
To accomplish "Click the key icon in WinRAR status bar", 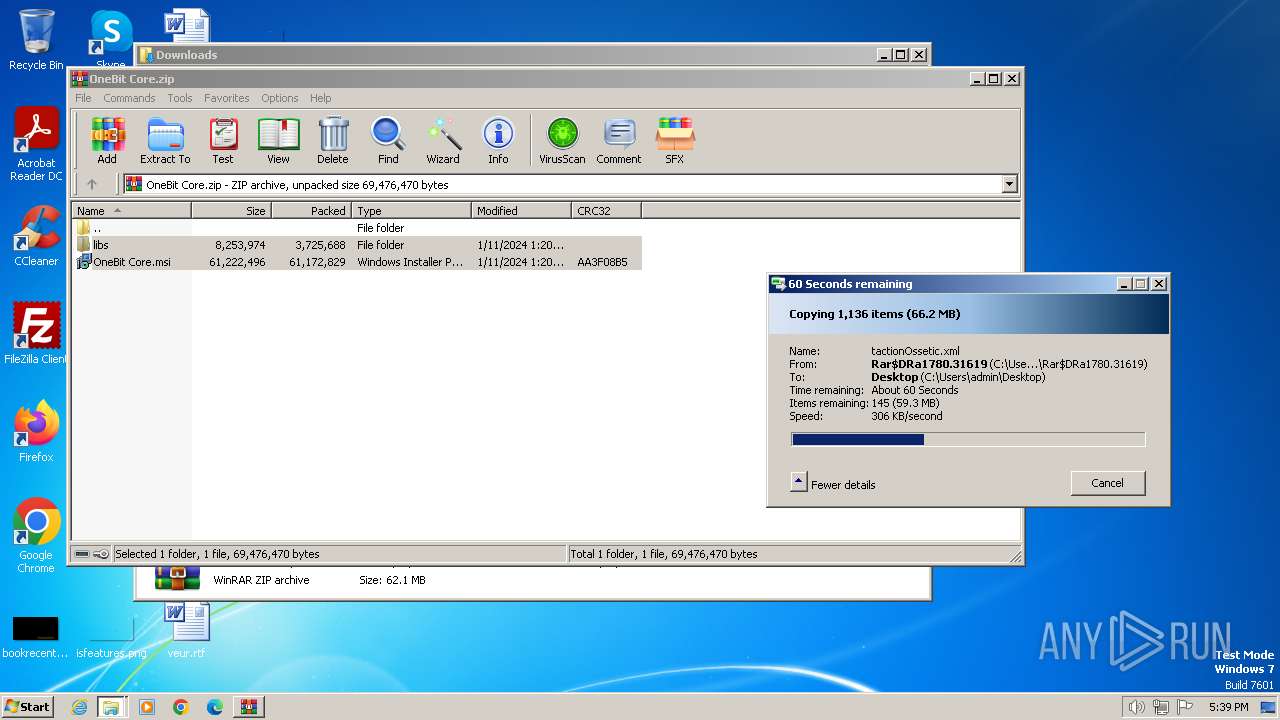I will [x=101, y=554].
